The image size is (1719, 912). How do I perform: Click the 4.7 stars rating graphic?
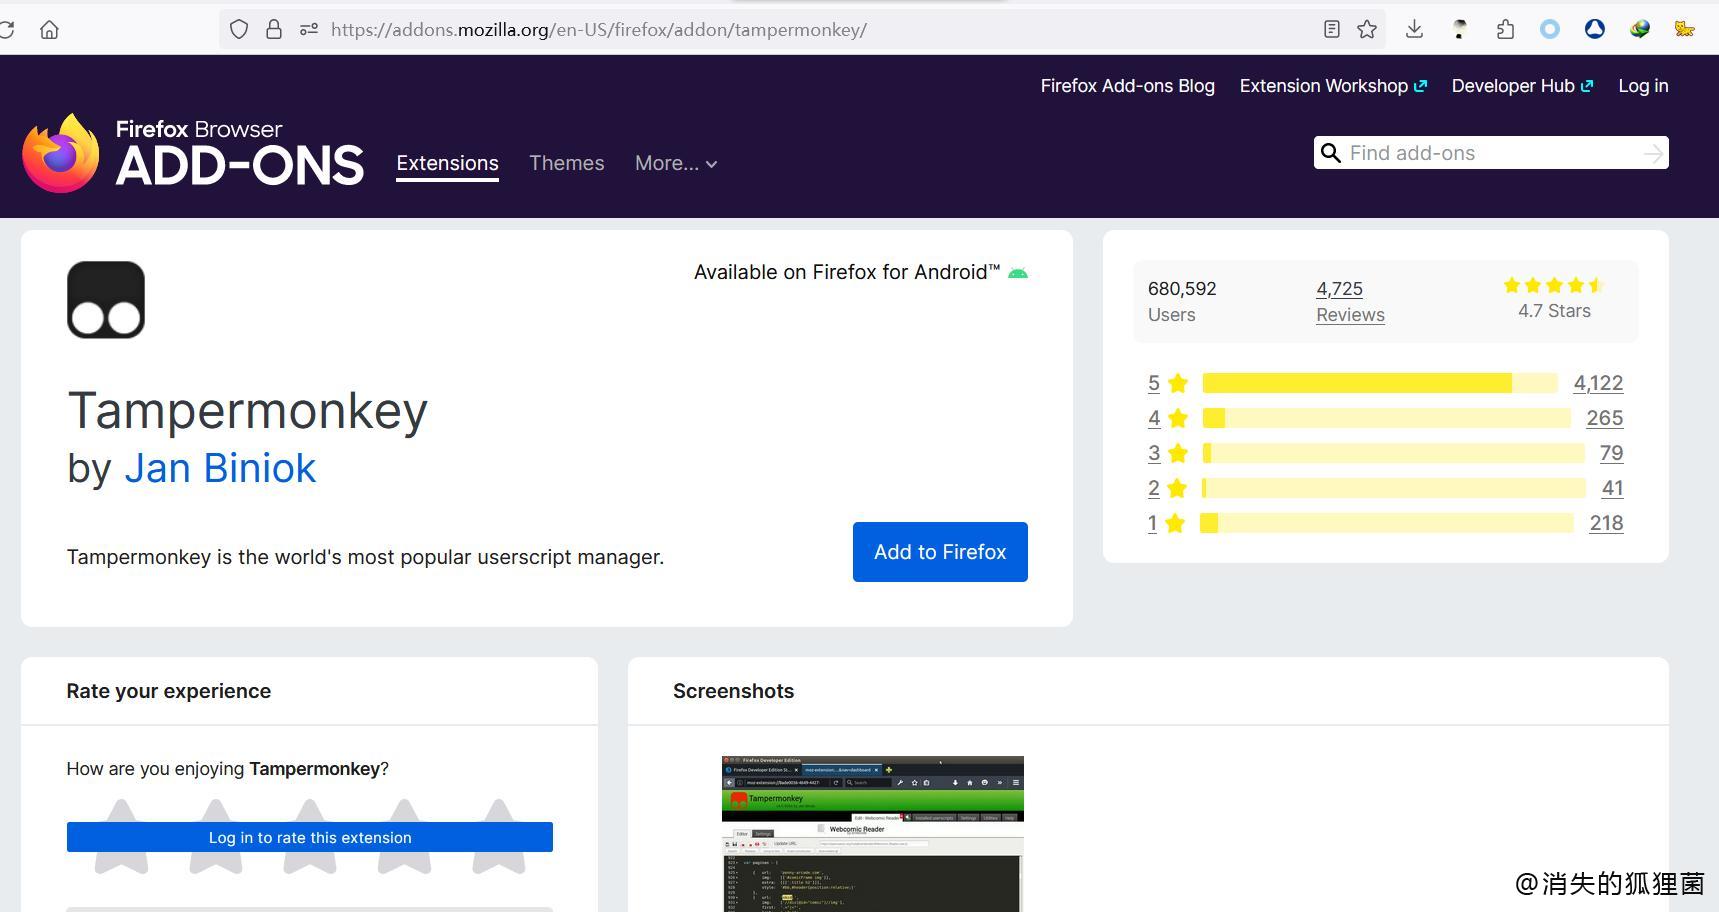pyautogui.click(x=1554, y=285)
